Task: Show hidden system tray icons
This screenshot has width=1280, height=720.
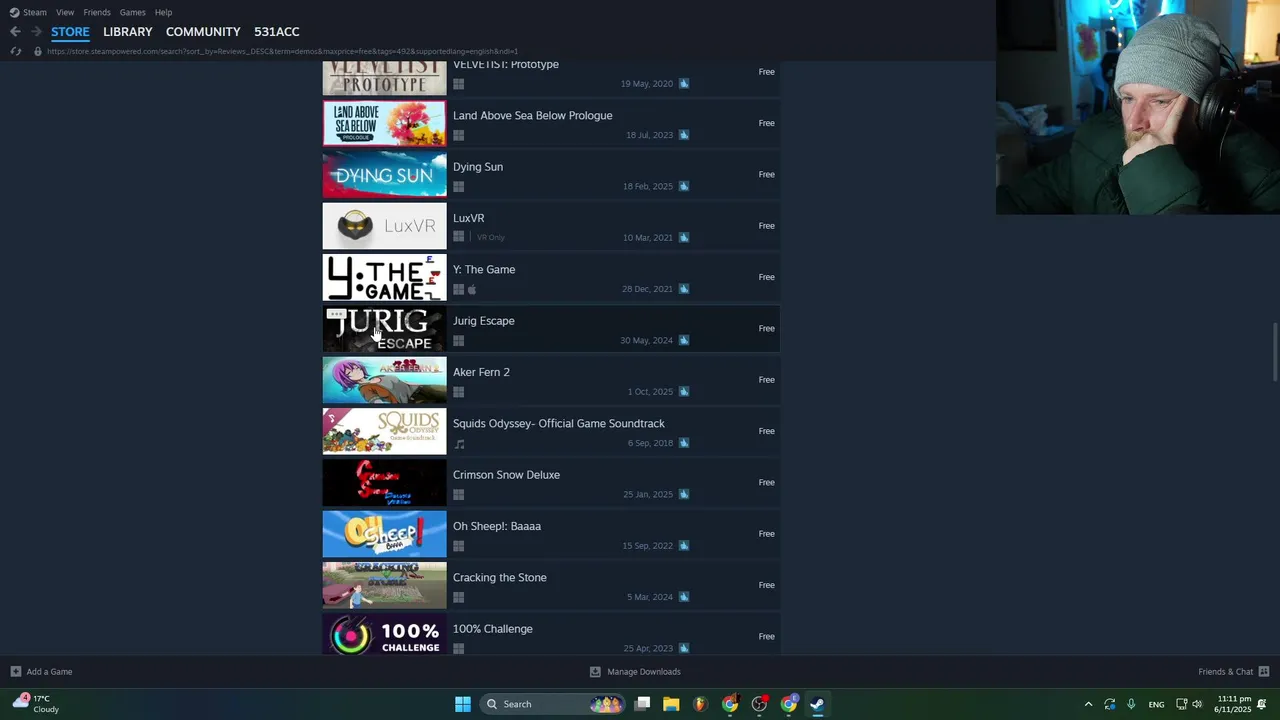Action: tap(1088, 704)
